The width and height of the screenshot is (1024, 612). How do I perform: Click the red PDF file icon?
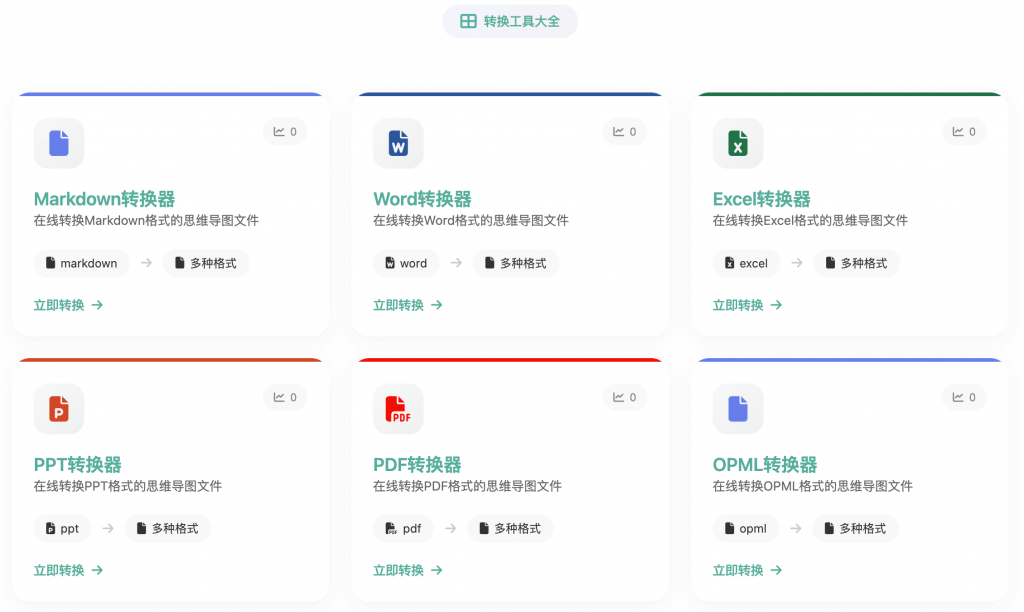point(398,409)
